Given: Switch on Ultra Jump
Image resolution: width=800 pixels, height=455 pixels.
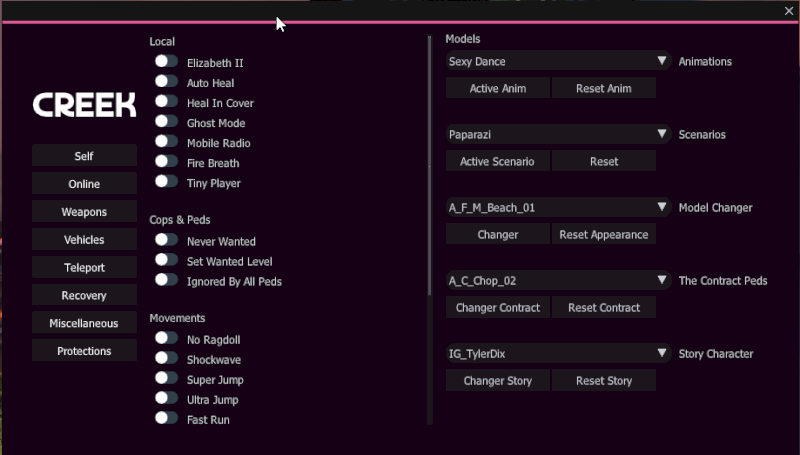Looking at the screenshot, I should [x=166, y=398].
